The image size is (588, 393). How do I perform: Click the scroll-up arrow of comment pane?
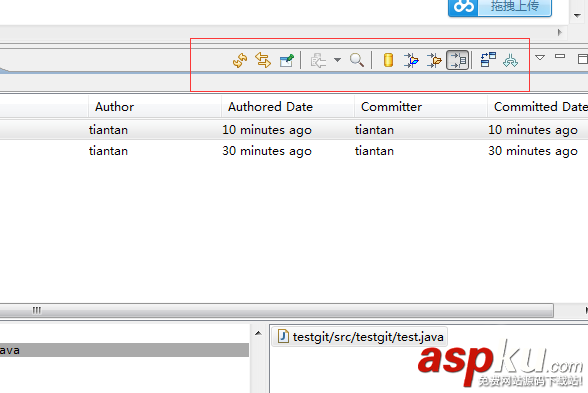pos(258,333)
